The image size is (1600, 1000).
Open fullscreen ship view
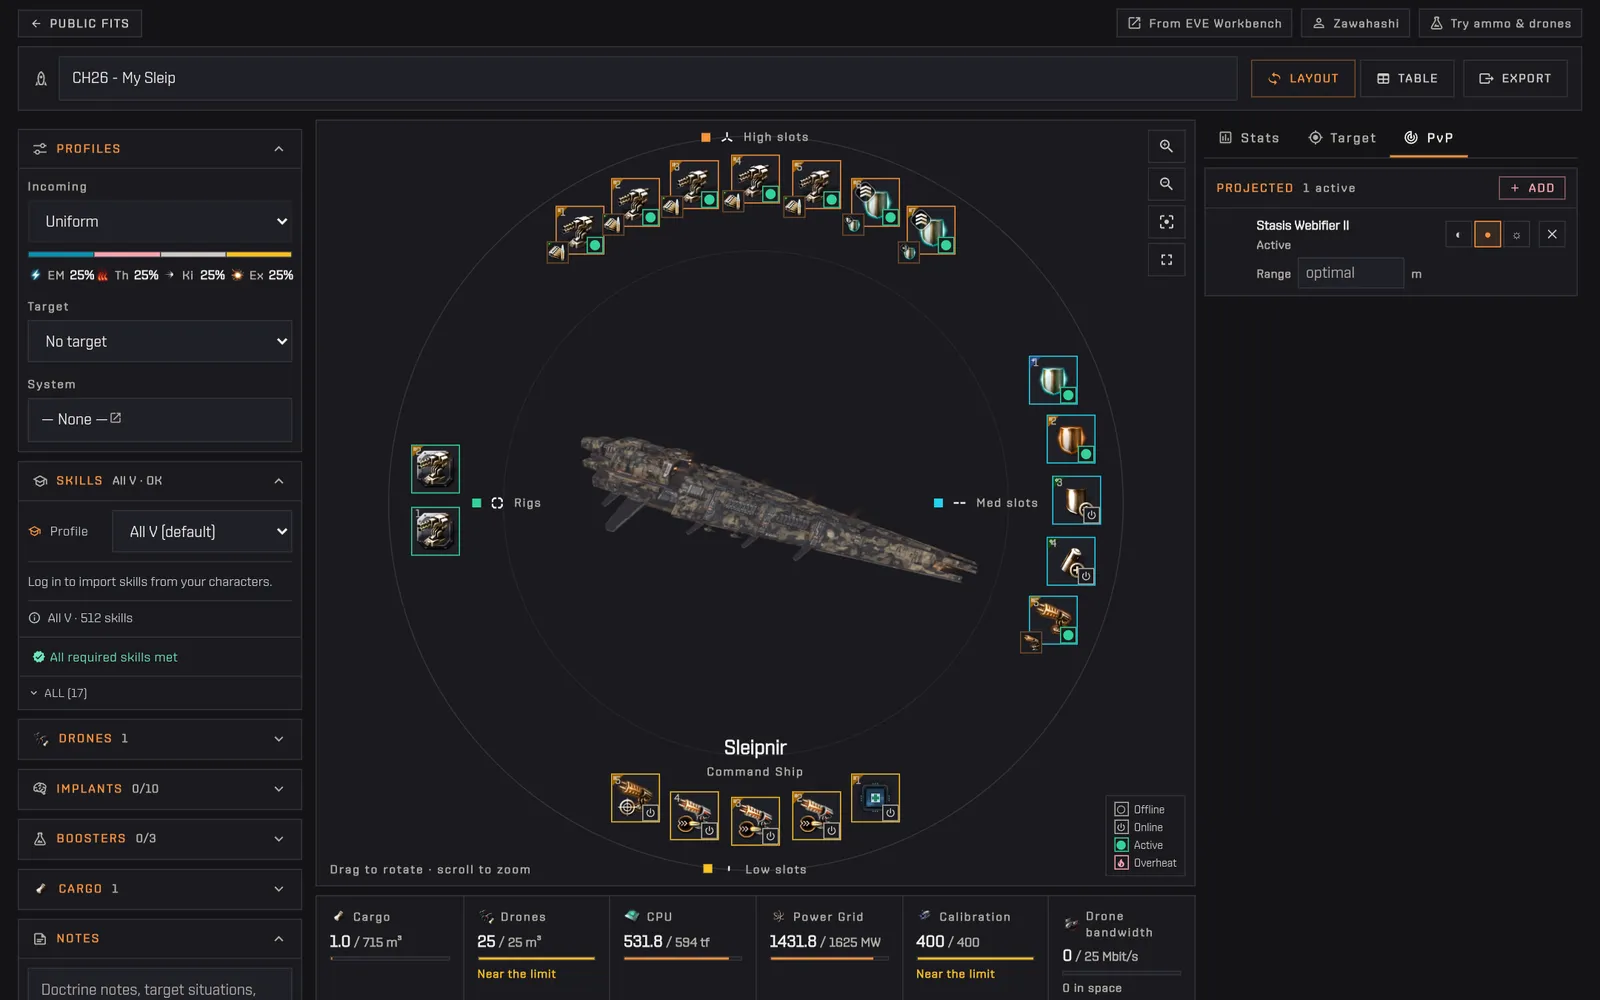pyautogui.click(x=1166, y=260)
